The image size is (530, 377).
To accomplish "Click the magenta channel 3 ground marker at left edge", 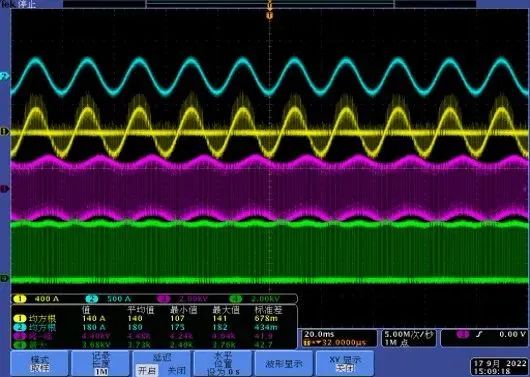I will point(5,189).
